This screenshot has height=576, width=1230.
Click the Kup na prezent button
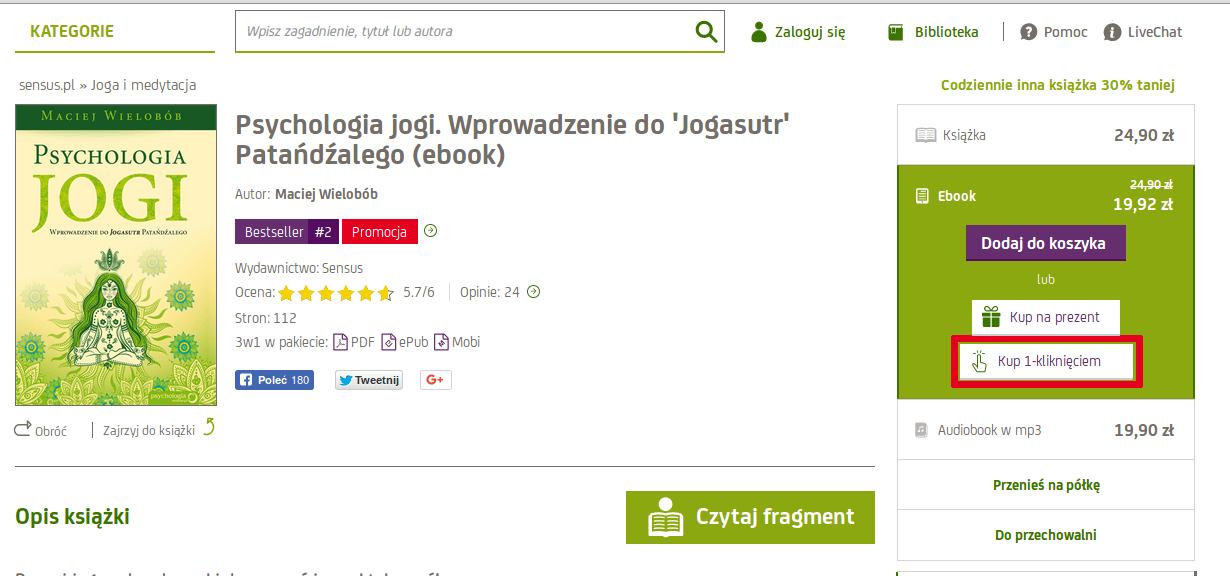[1046, 317]
